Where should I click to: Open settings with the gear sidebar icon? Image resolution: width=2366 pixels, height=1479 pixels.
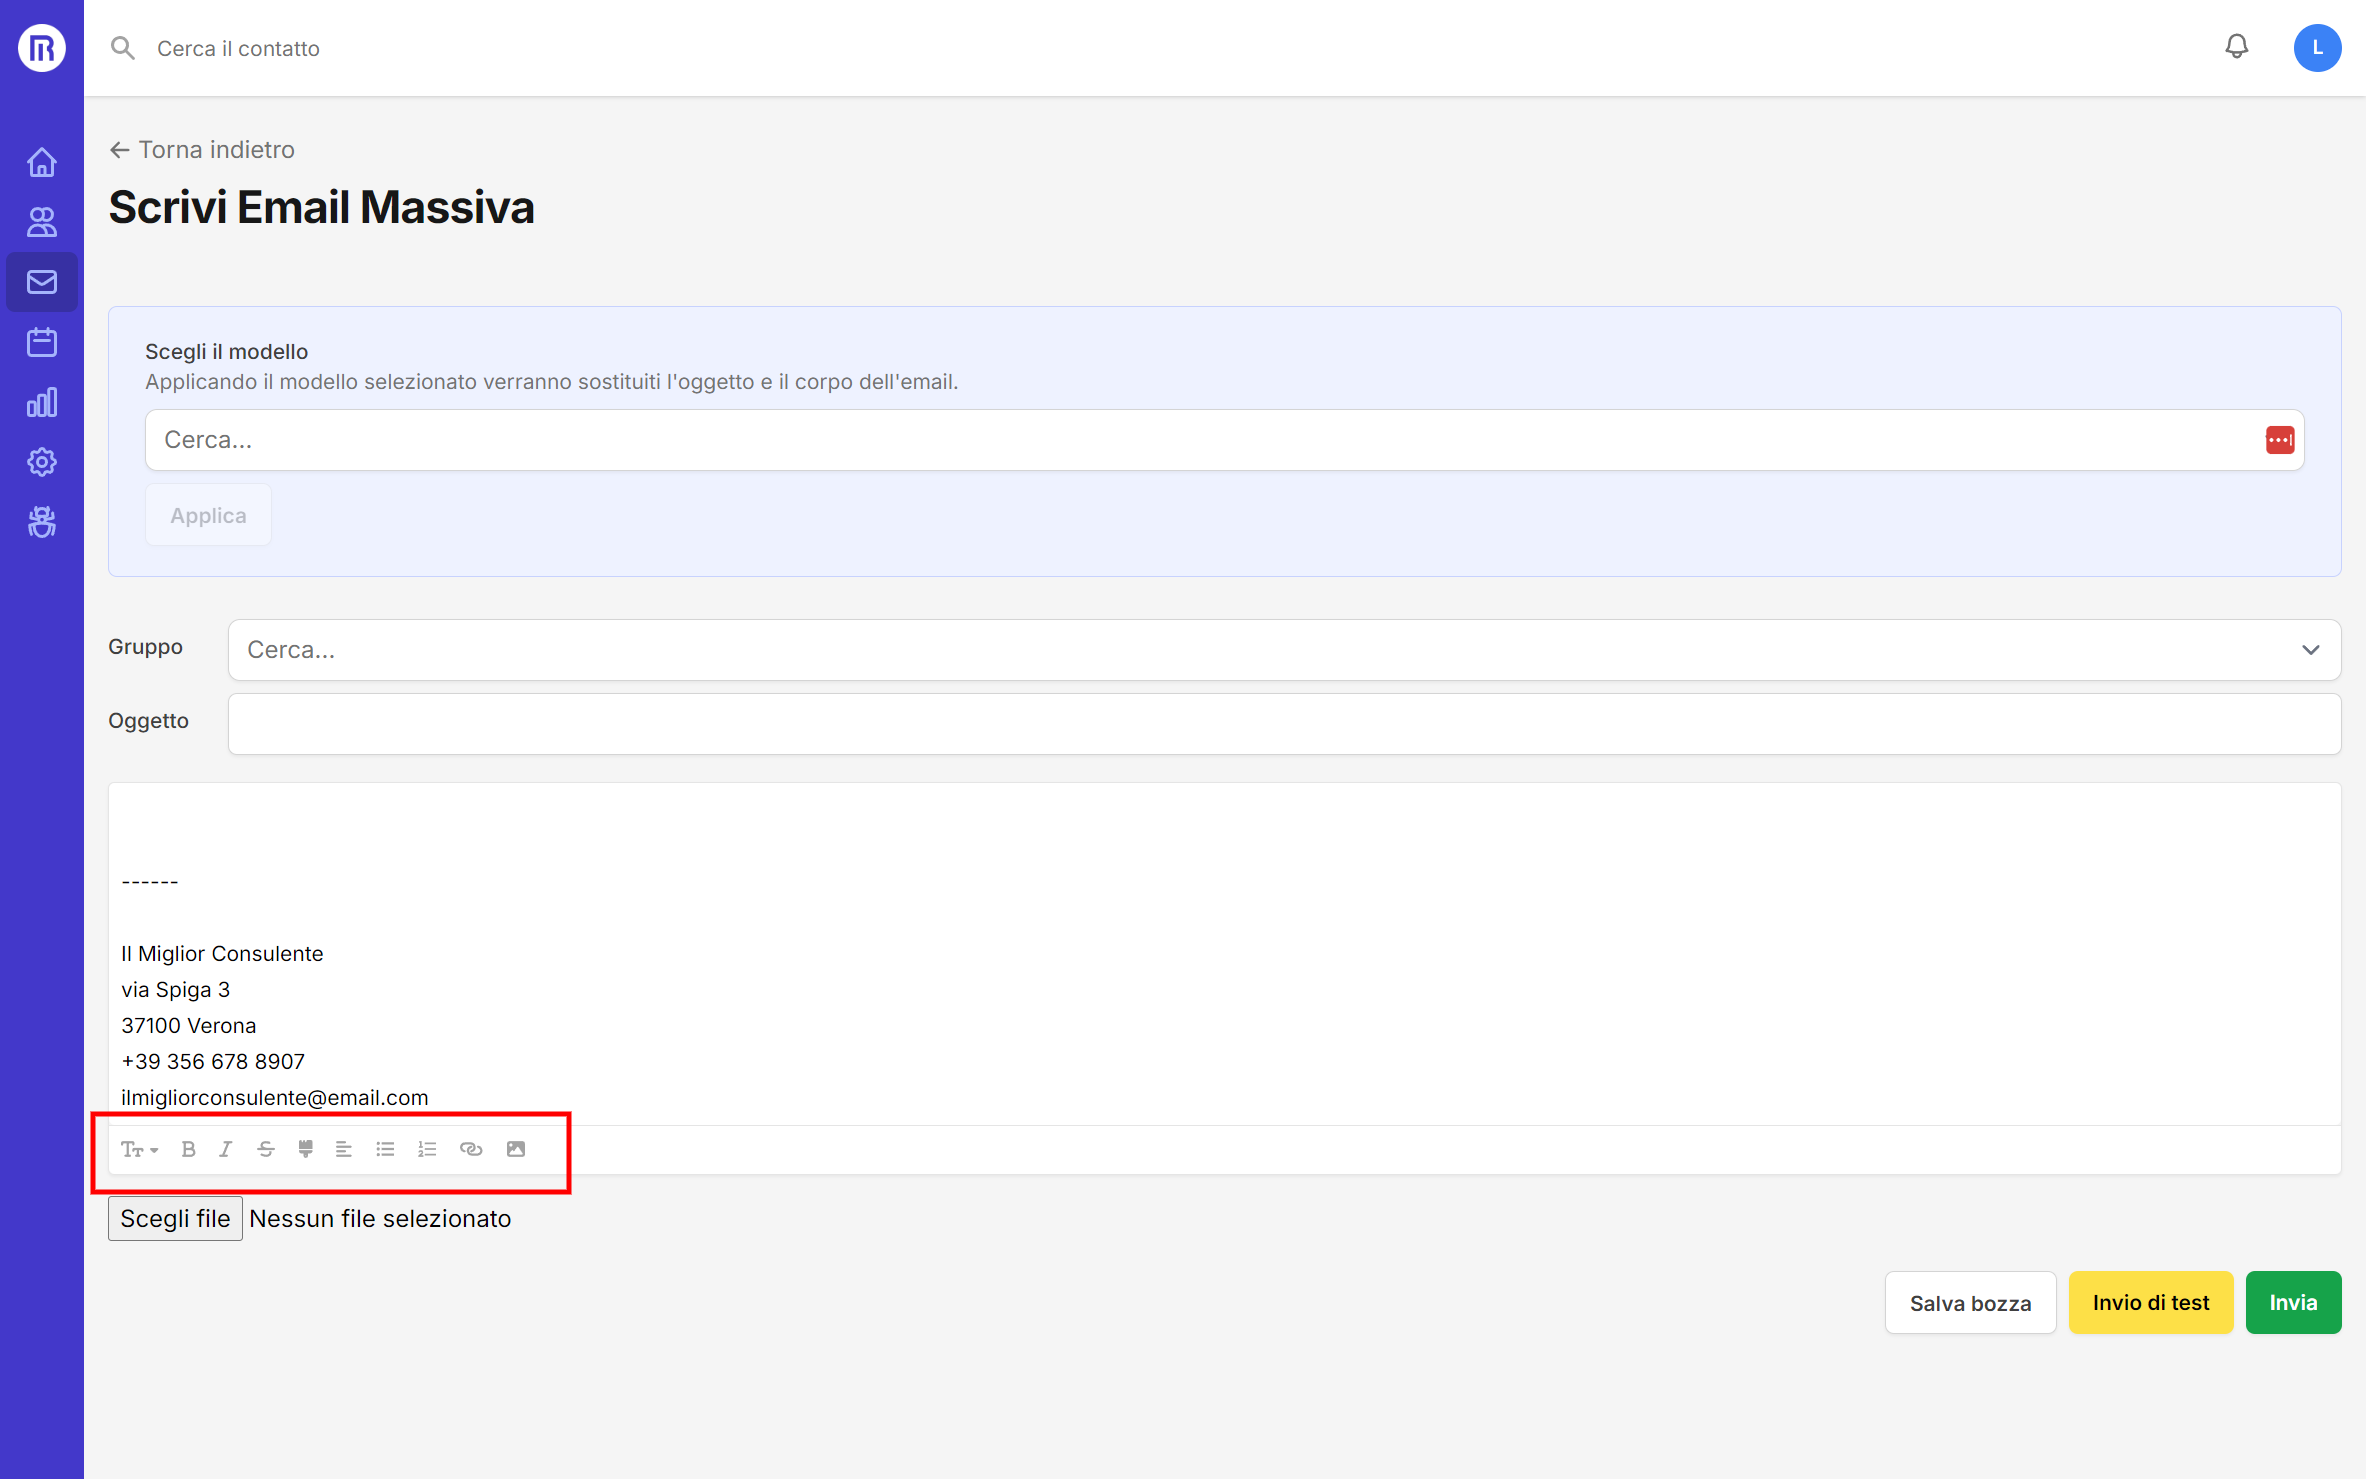41,461
